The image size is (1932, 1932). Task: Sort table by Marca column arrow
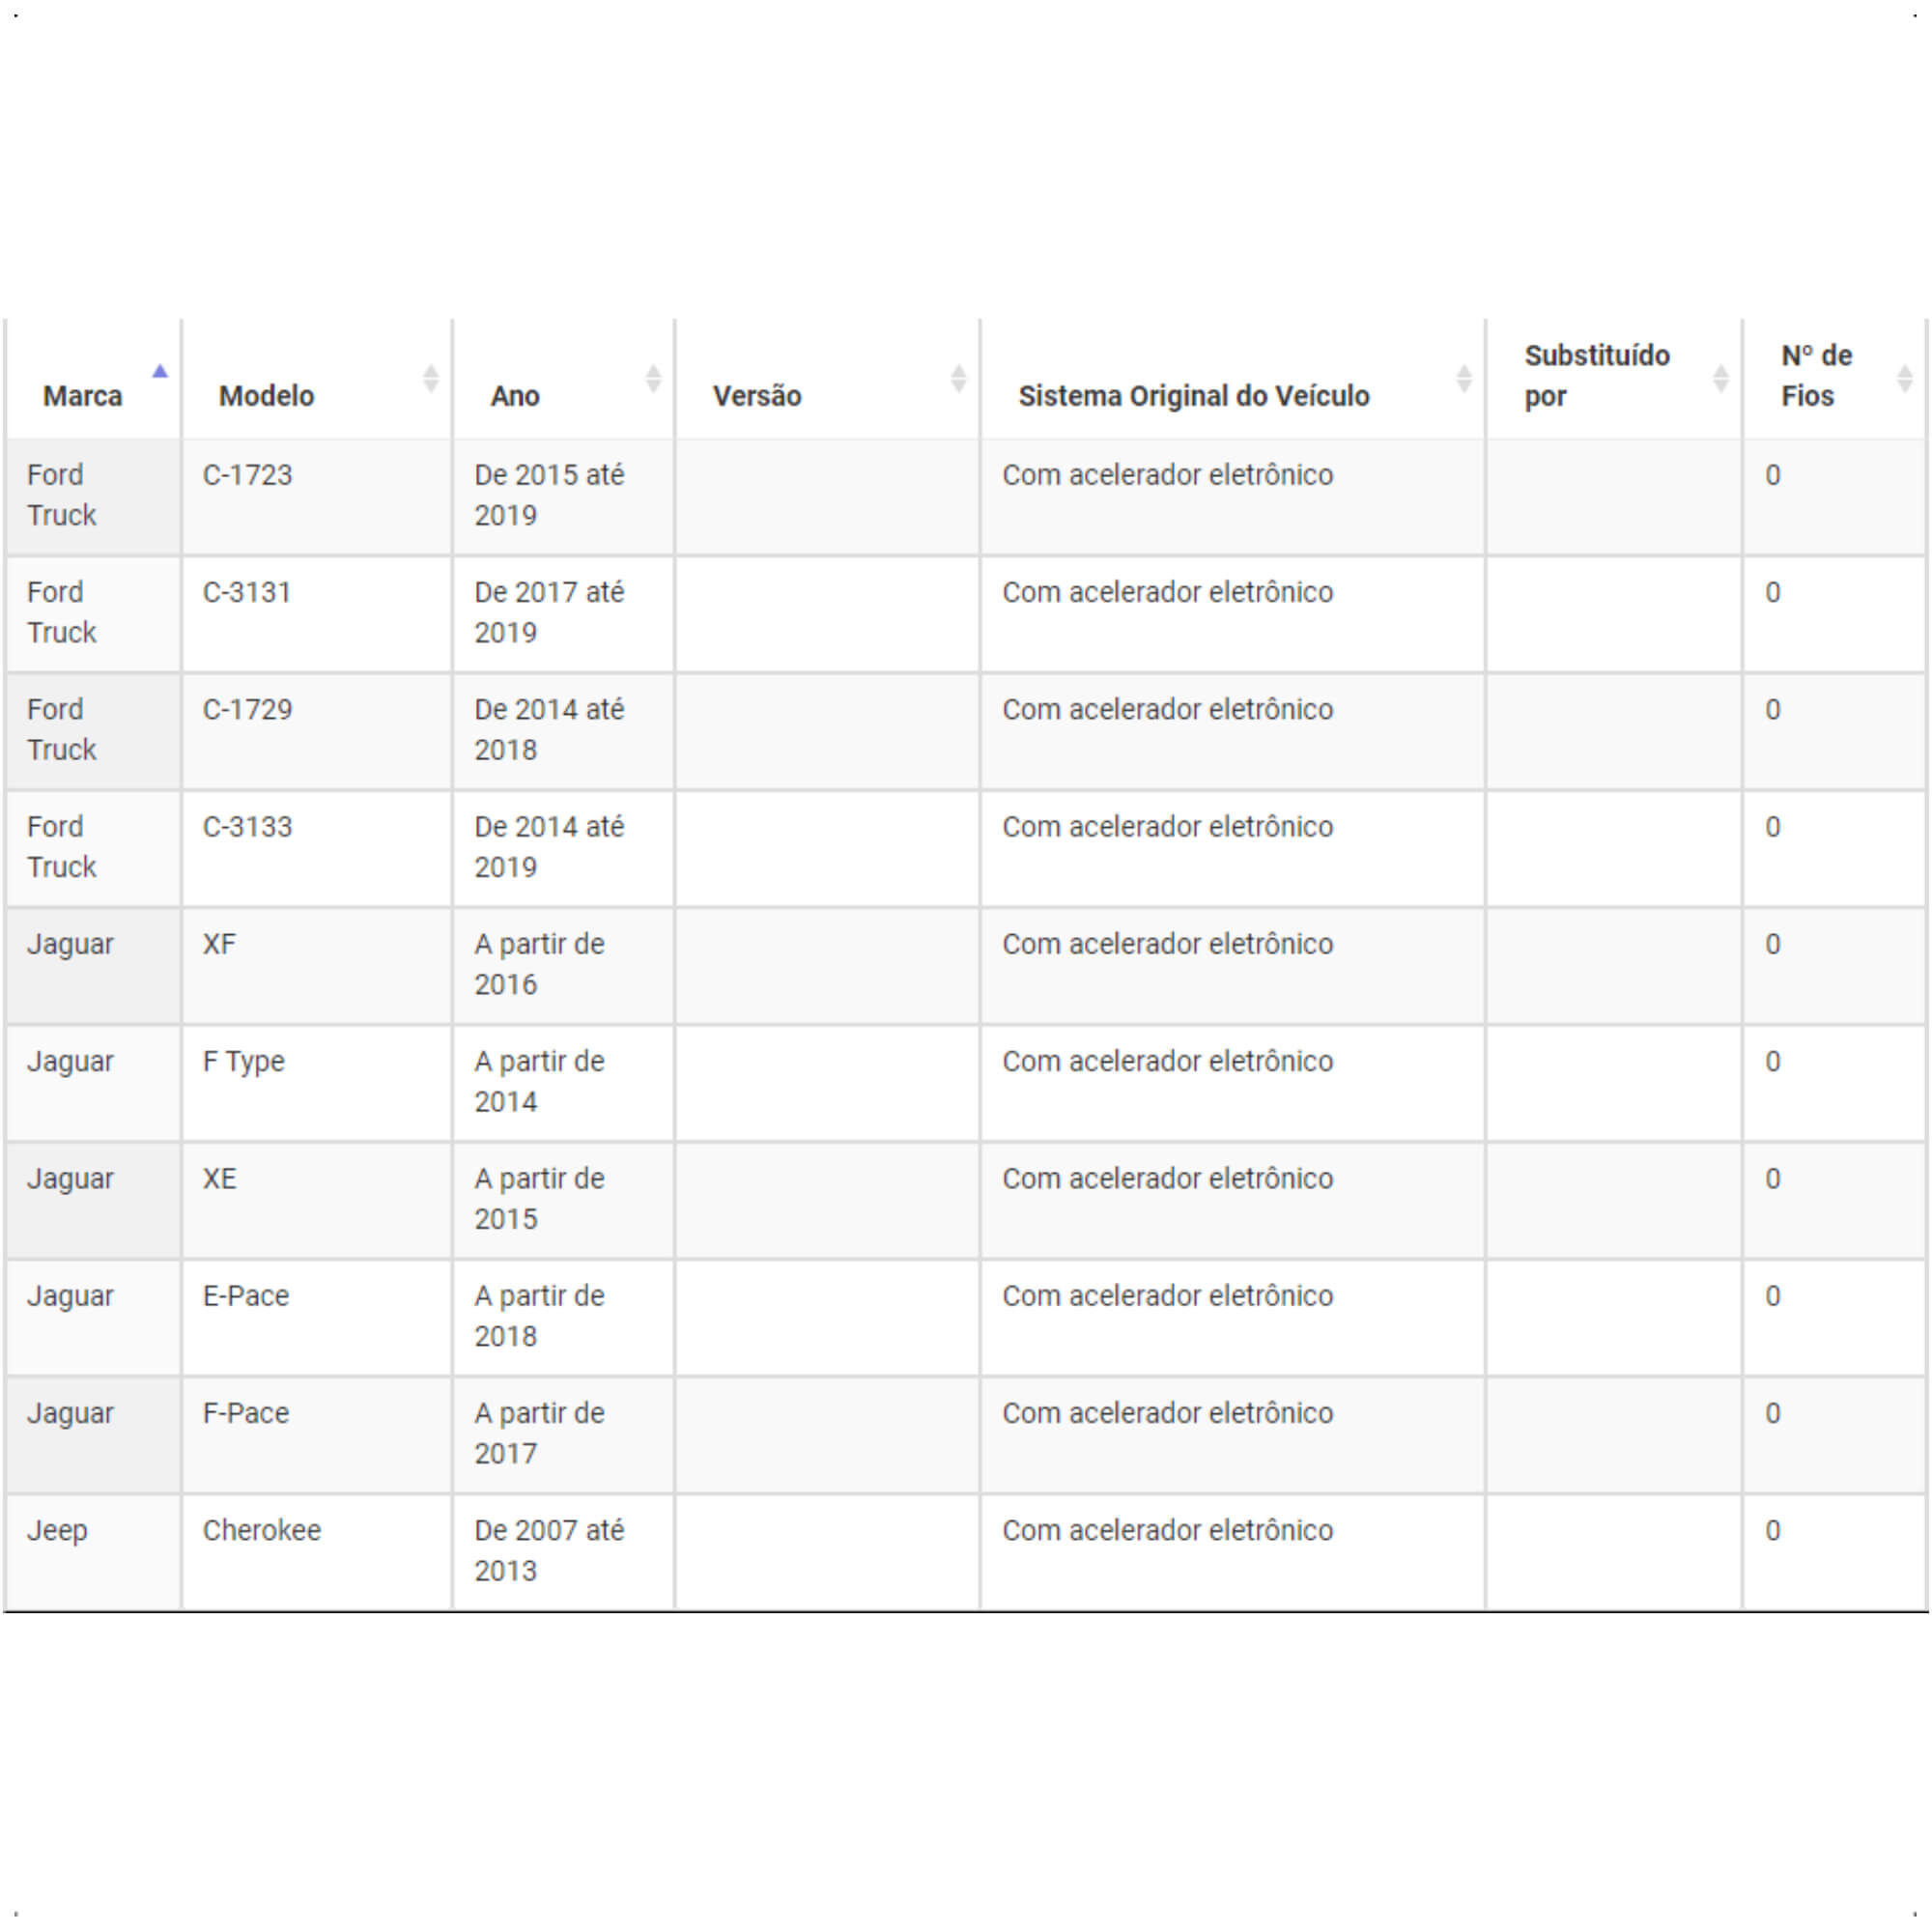(160, 372)
